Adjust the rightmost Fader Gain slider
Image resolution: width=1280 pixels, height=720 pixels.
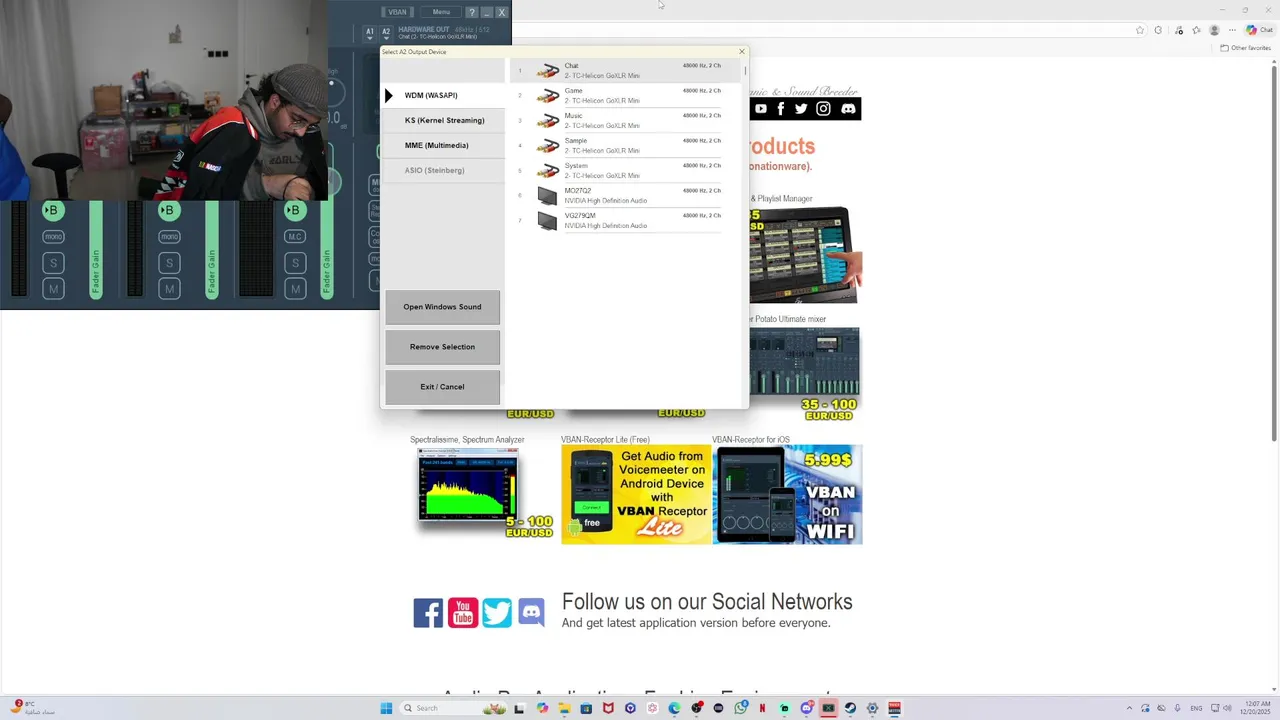(327, 250)
